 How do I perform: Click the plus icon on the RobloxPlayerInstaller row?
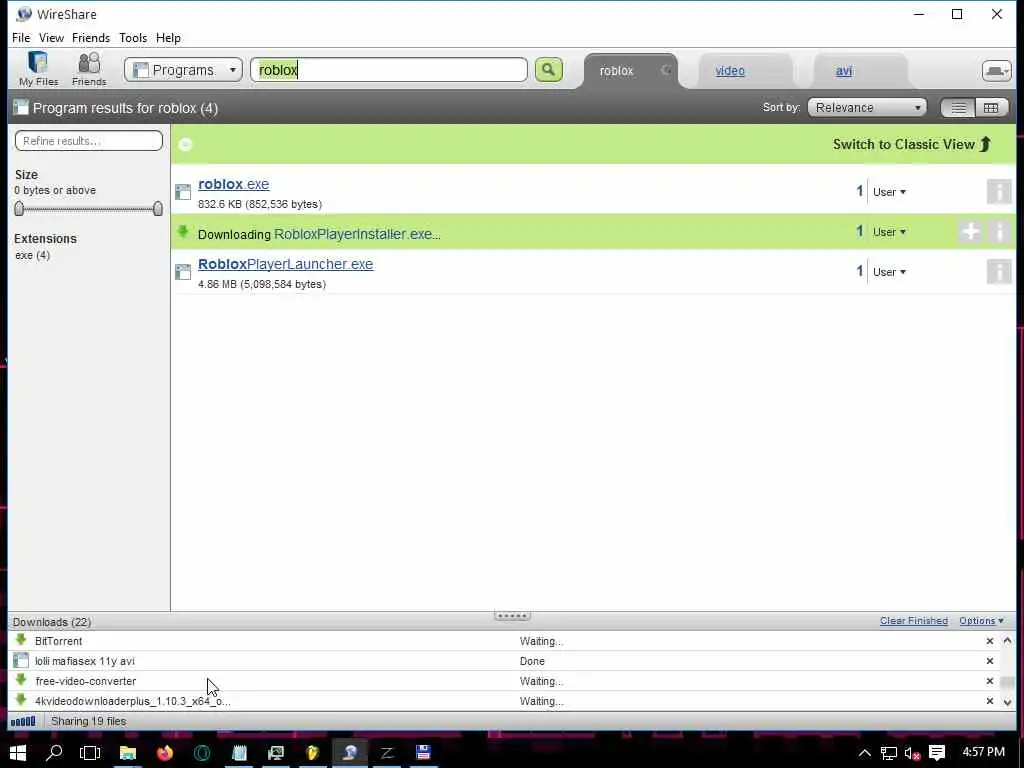point(970,231)
